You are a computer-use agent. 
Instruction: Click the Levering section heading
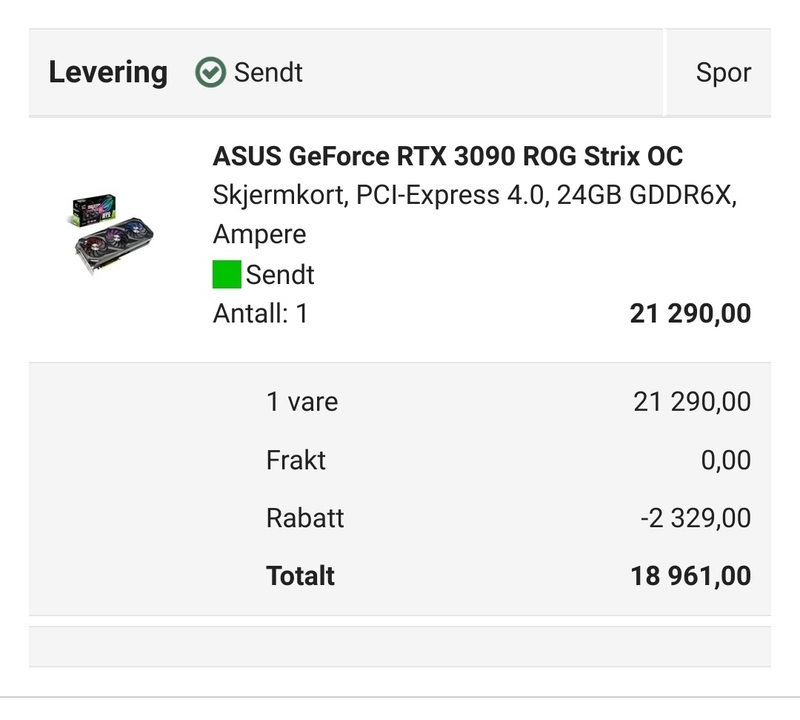pyautogui.click(x=108, y=73)
